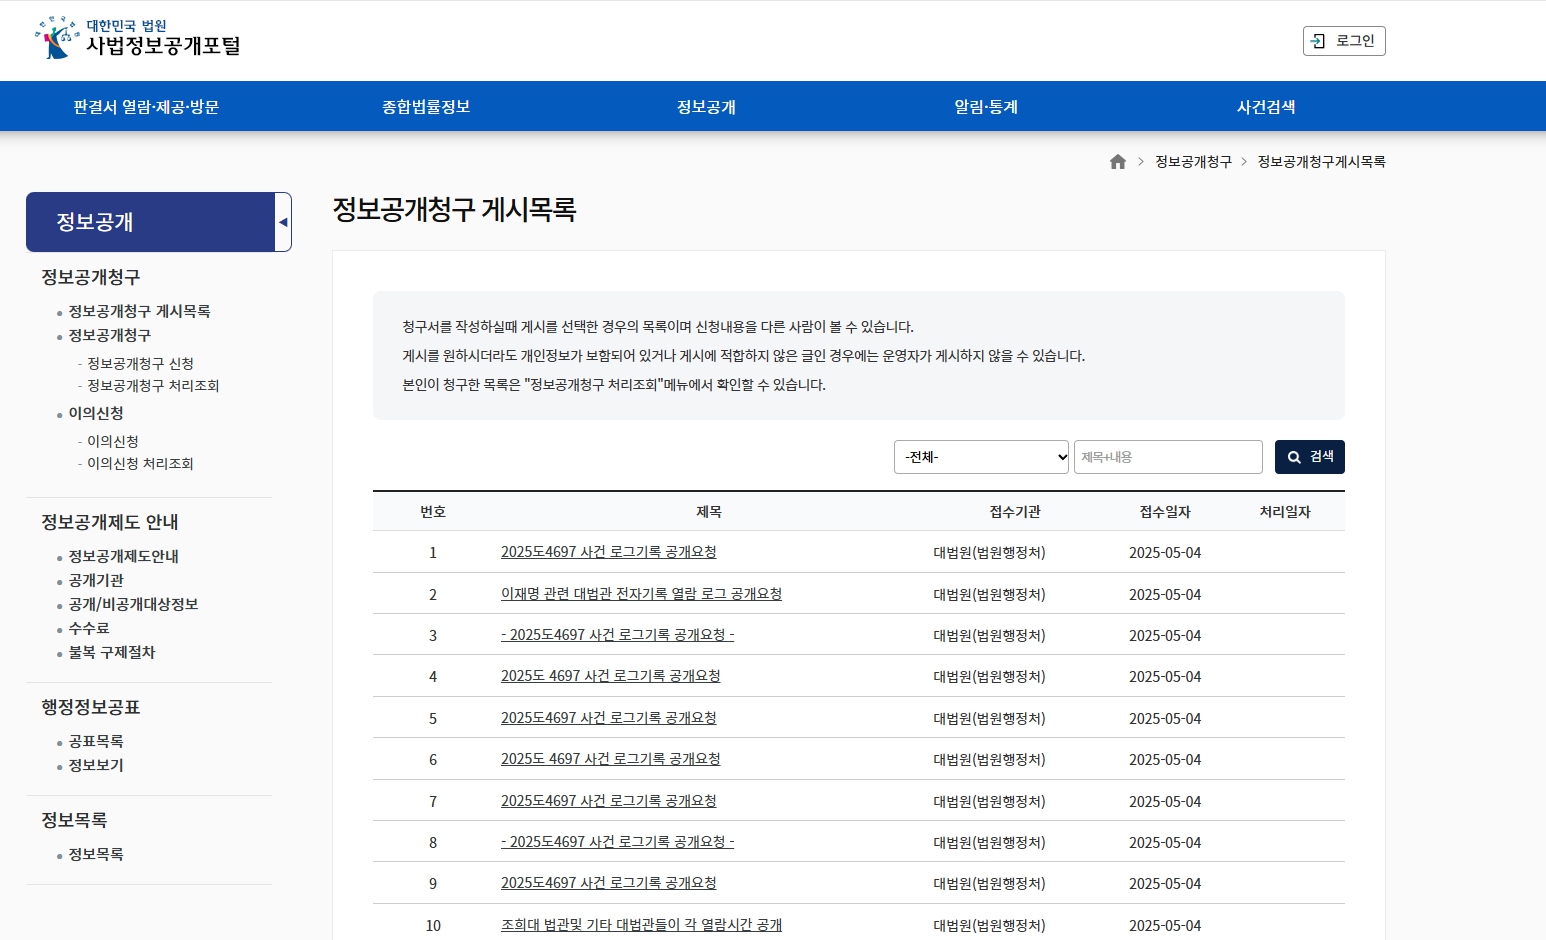
Task: Click the bullet icon next to 공표목록
Action: coord(60,741)
